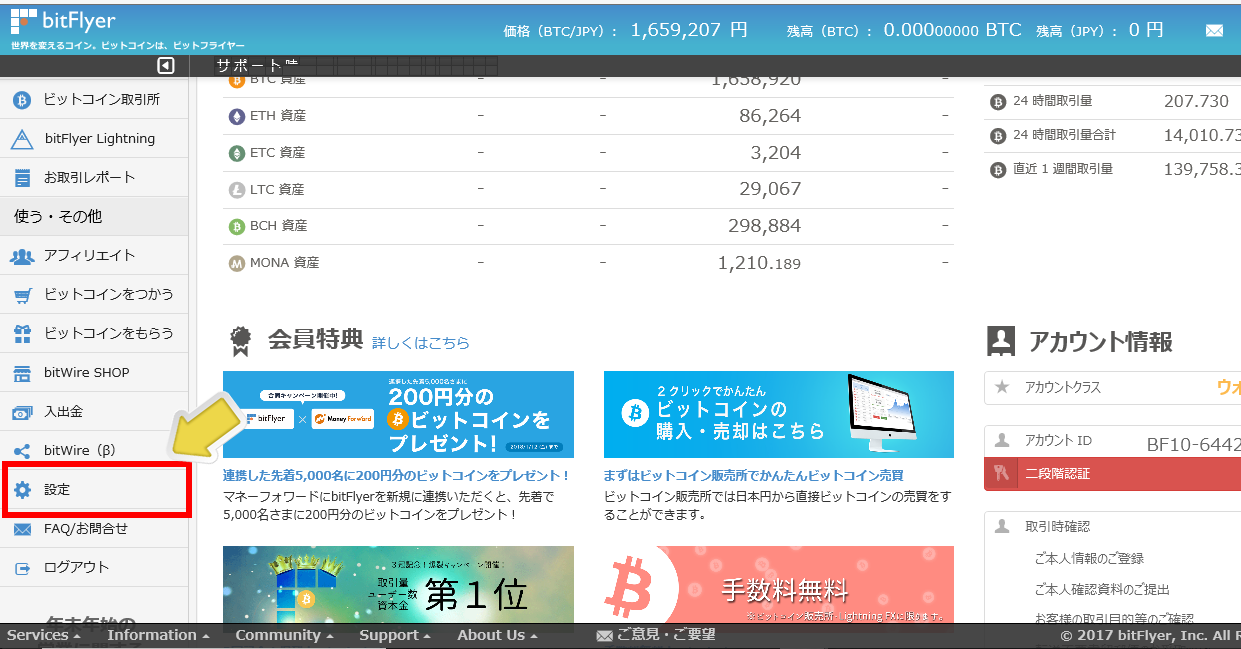Screen dimensions: 1241x649
Task: Click the 会員特典 badge icon
Action: coord(240,342)
